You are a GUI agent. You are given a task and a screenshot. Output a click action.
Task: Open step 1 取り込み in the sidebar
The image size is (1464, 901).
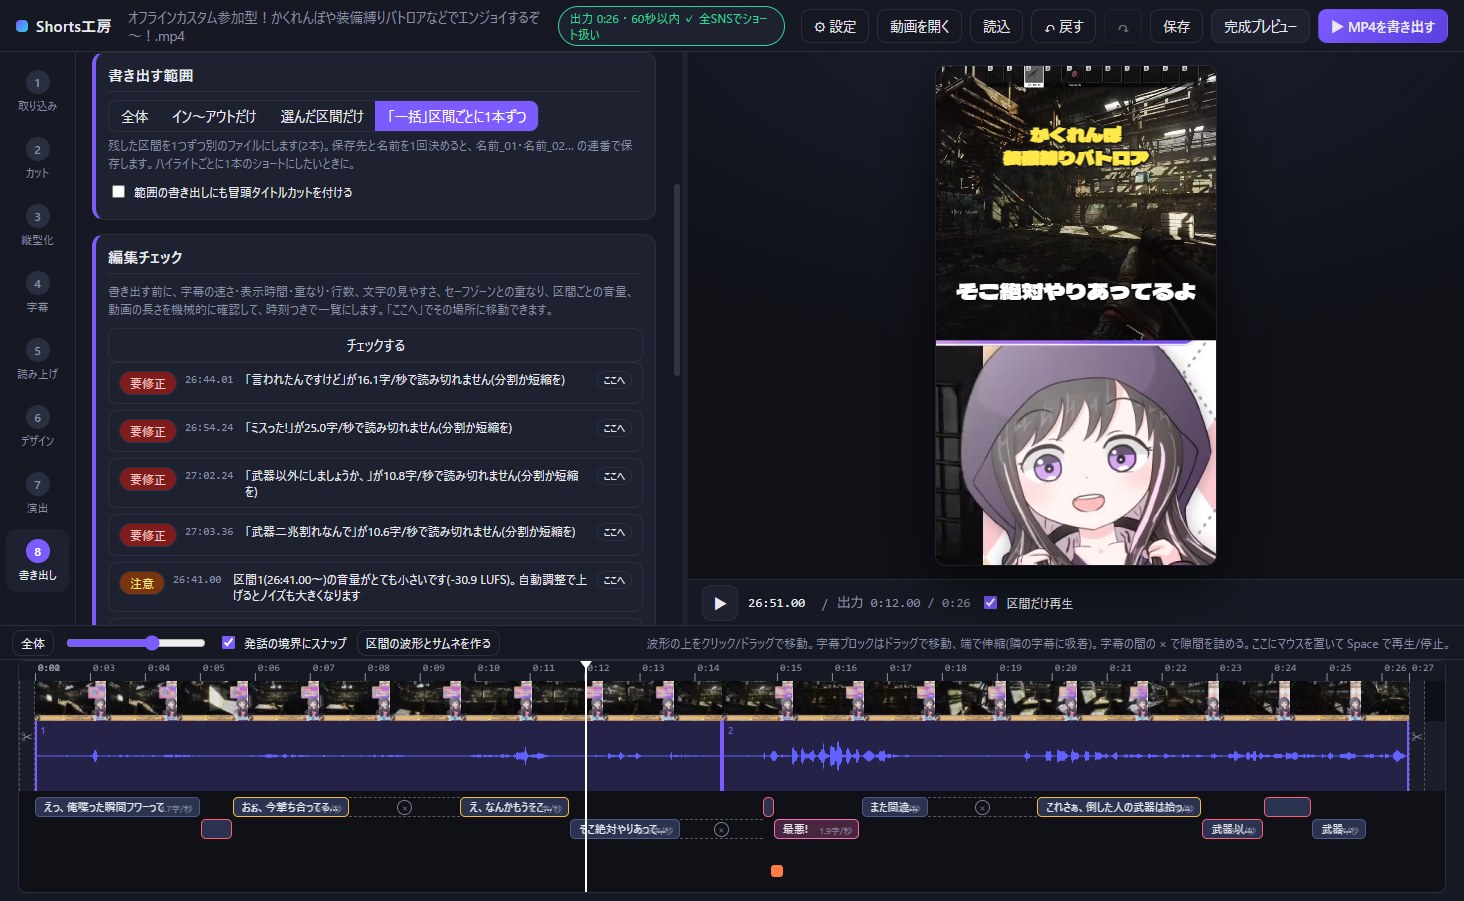[x=37, y=92]
